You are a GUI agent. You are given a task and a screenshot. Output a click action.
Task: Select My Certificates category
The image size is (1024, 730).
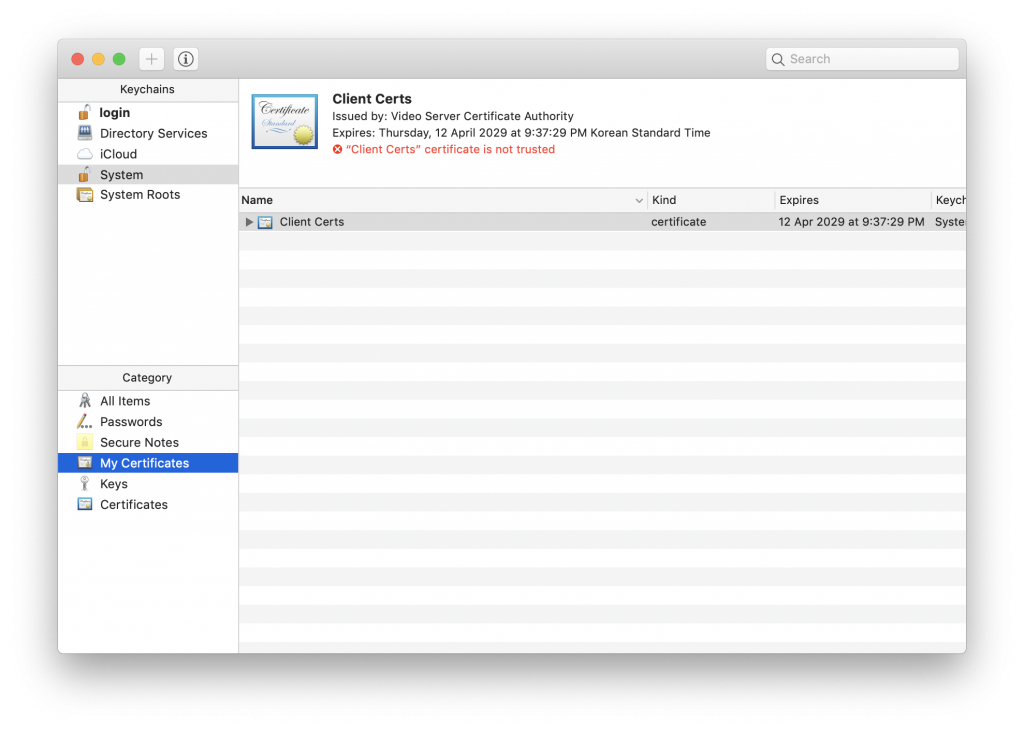click(x=148, y=463)
